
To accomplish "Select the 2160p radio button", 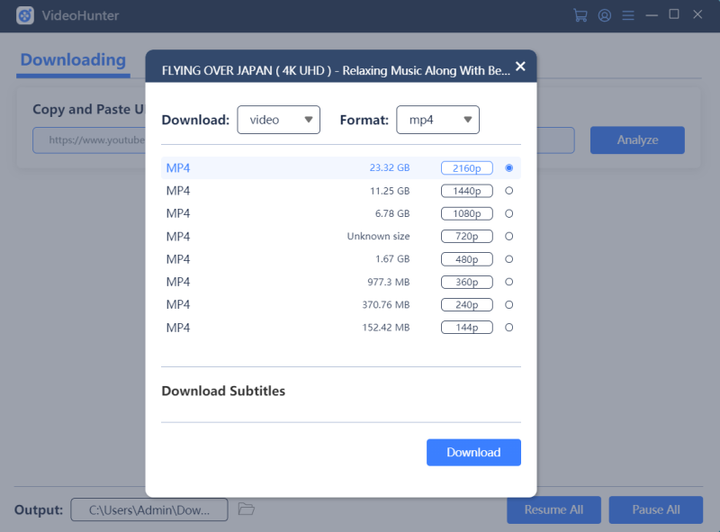I will [x=509, y=168].
